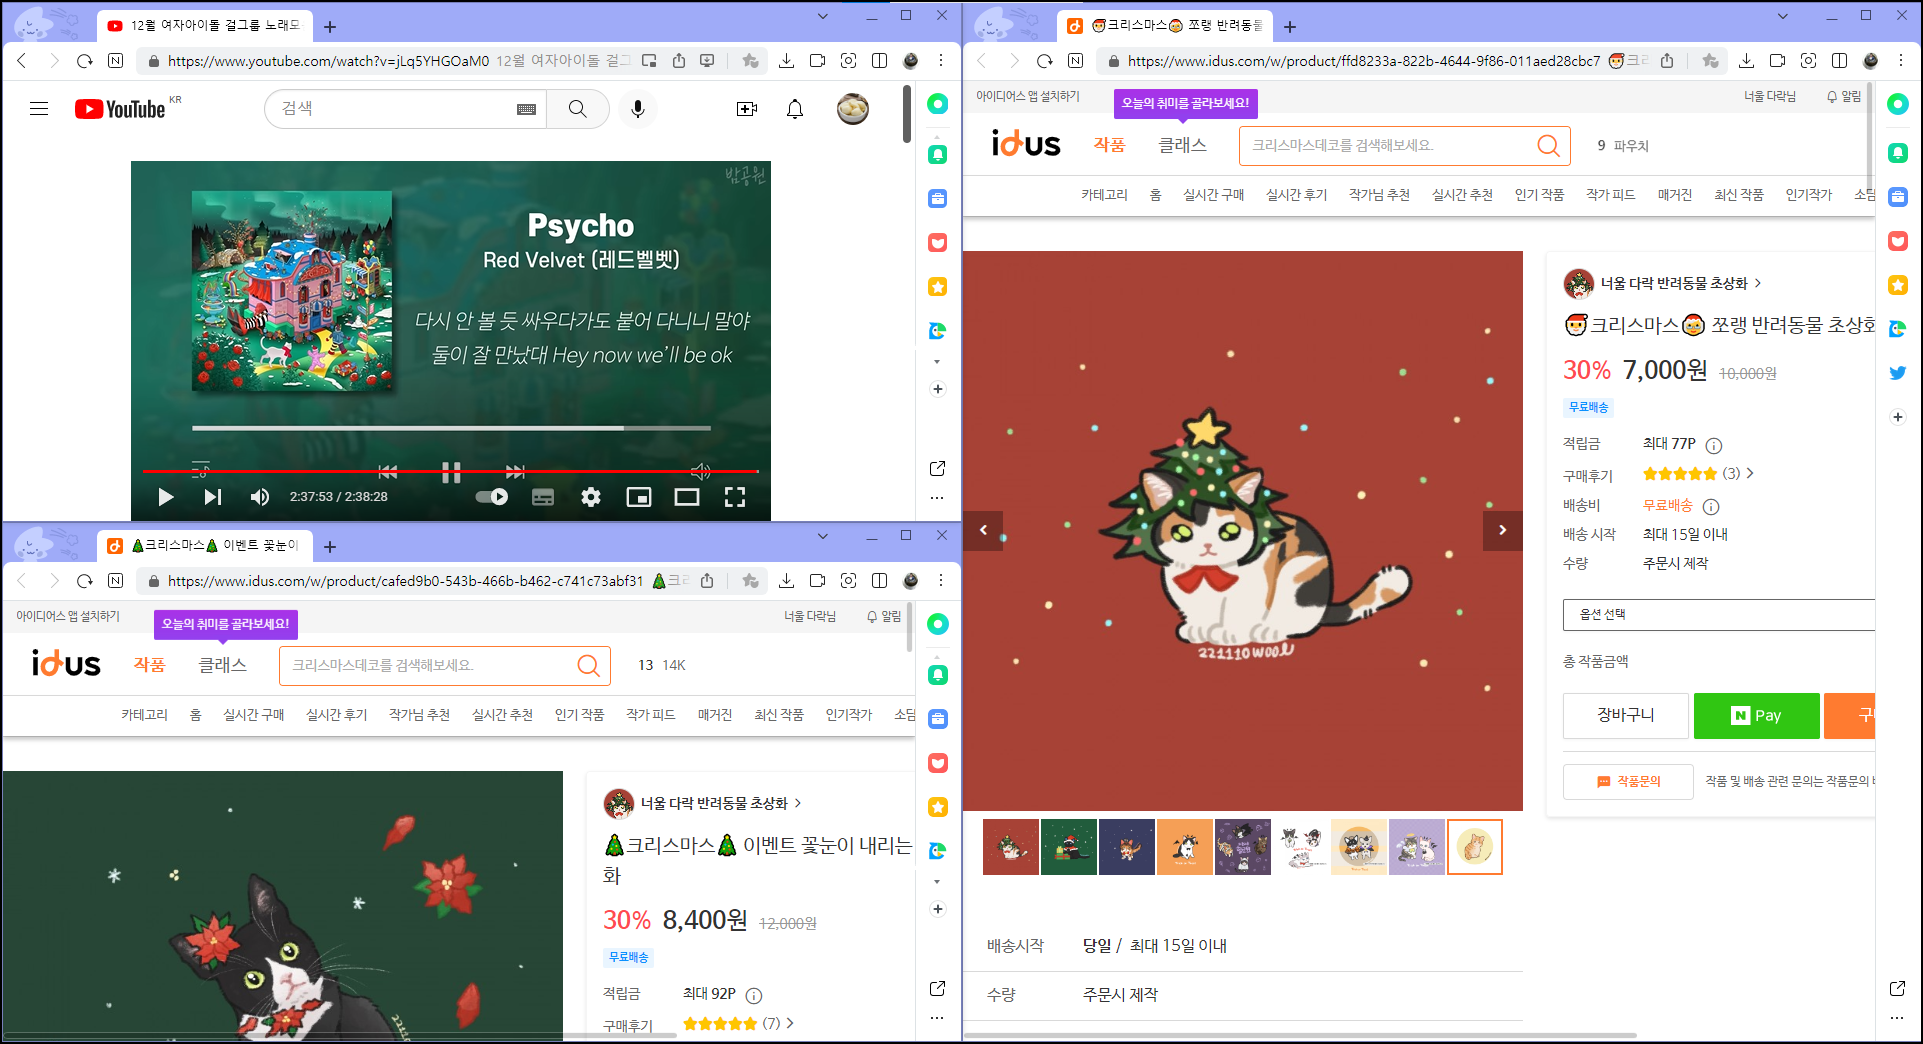Image resolution: width=1923 pixels, height=1044 pixels.
Task: Open 인기 작품 in right idus window
Action: [1539, 195]
